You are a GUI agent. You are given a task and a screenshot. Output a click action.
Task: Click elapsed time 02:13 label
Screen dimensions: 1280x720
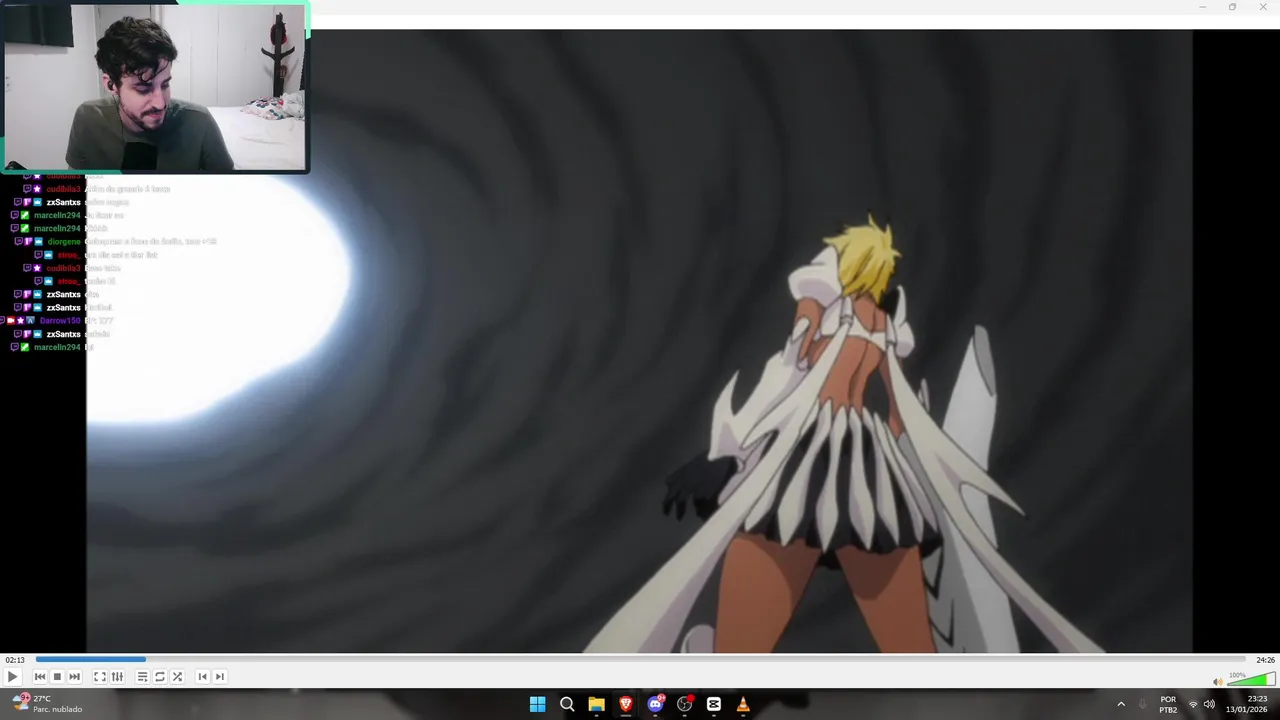pyautogui.click(x=14, y=660)
